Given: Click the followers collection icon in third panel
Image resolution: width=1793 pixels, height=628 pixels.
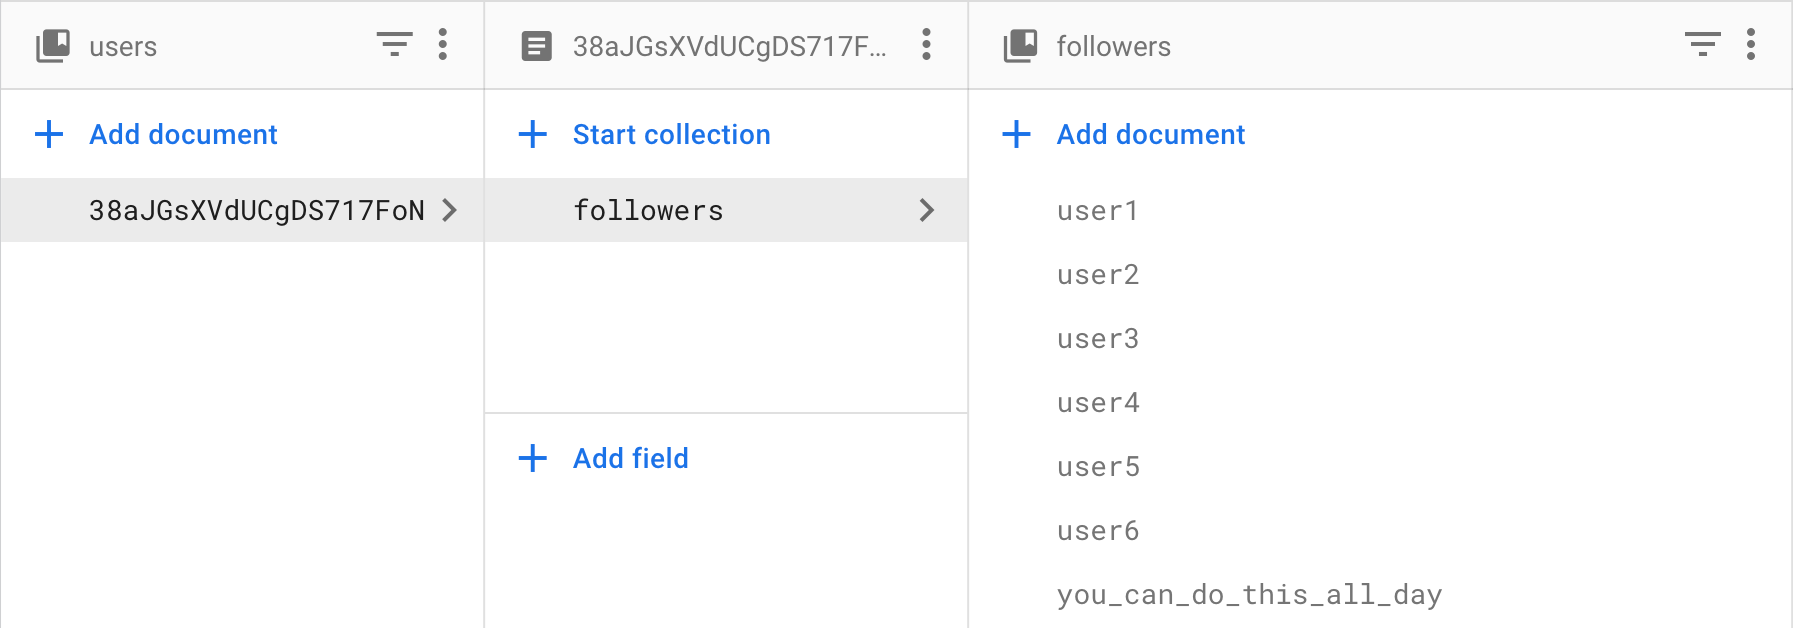Looking at the screenshot, I should coord(1019,45).
